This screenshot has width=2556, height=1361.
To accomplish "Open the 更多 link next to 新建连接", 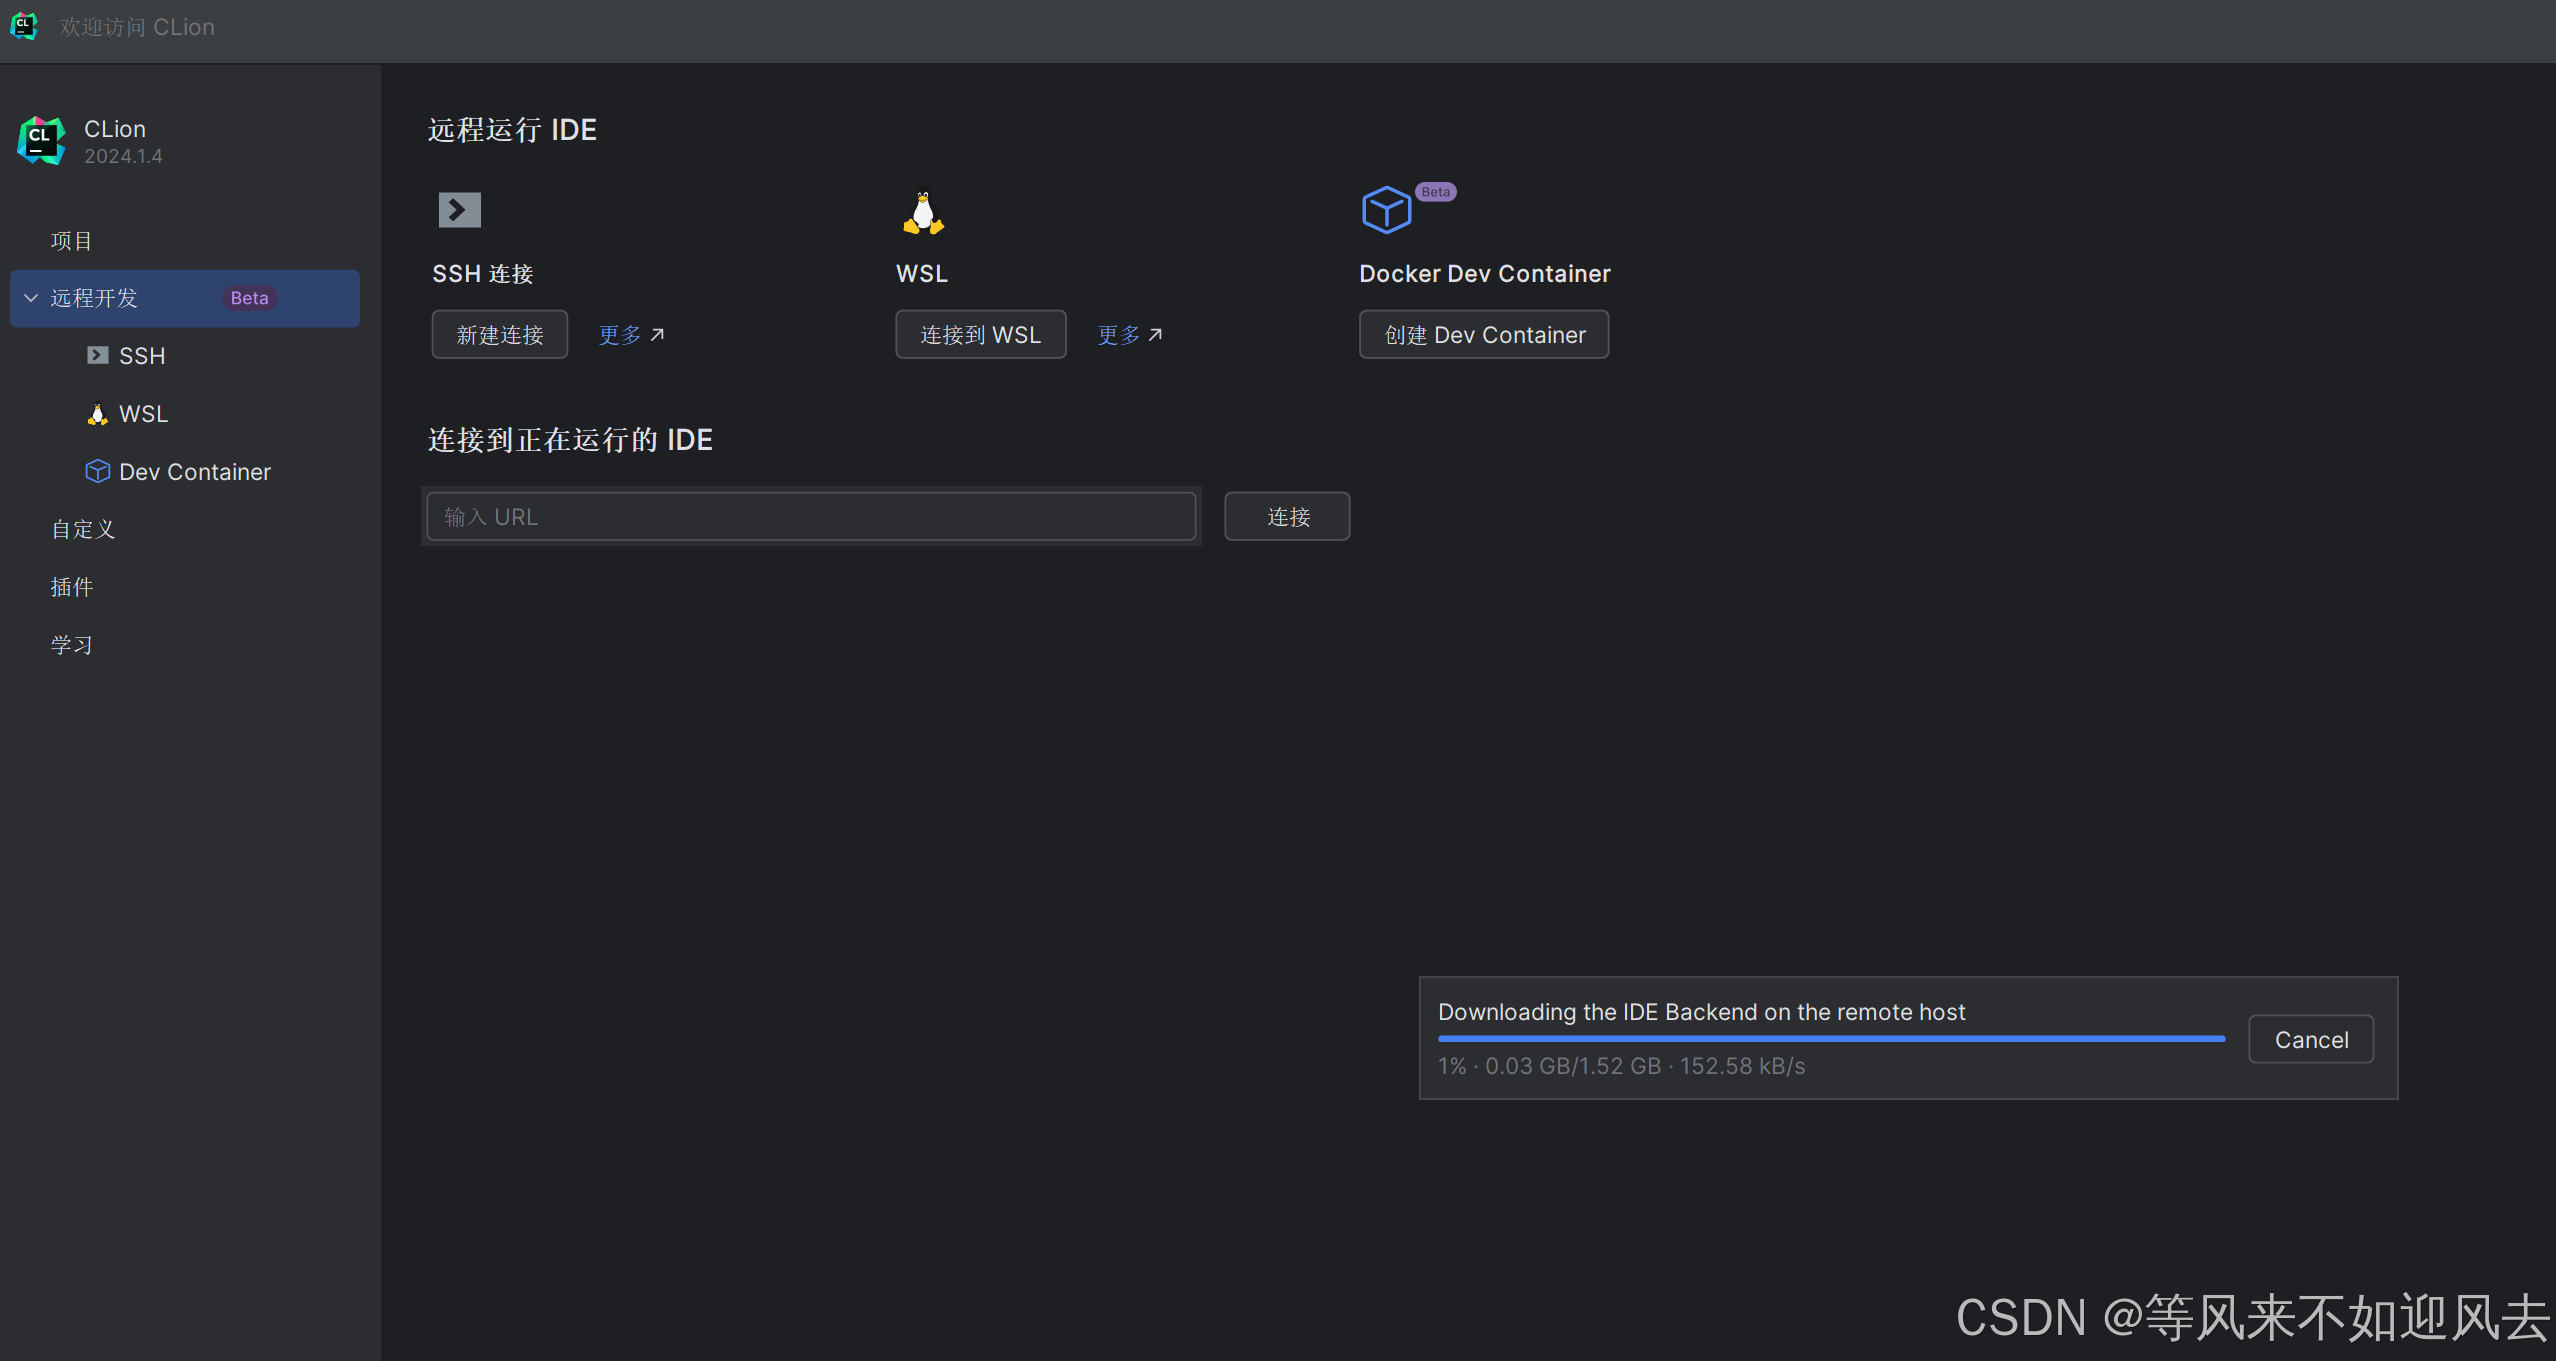I will pos(631,335).
